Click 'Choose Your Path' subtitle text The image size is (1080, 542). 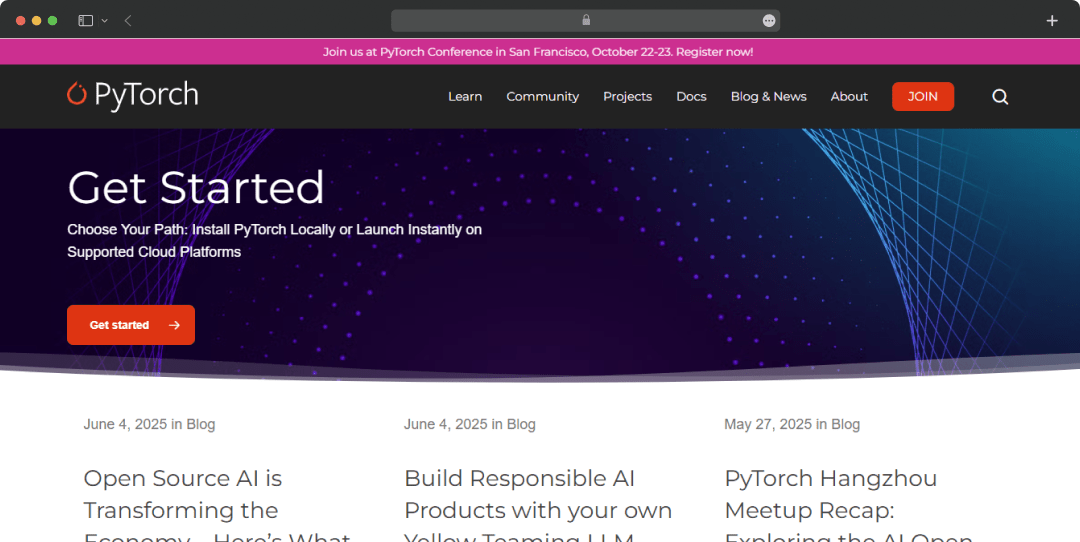[x=274, y=240]
